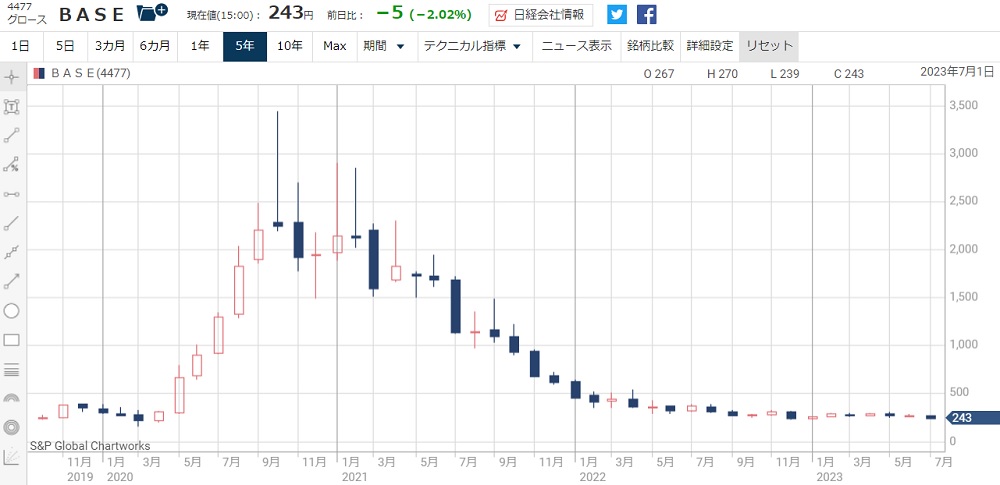Select the active 5年 range tab
1000x485 pixels.
245,46
